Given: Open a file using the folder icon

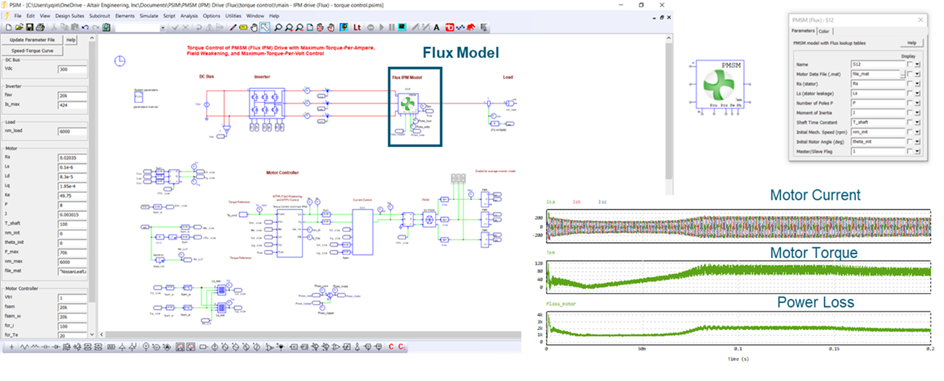Looking at the screenshot, I should 19,27.
